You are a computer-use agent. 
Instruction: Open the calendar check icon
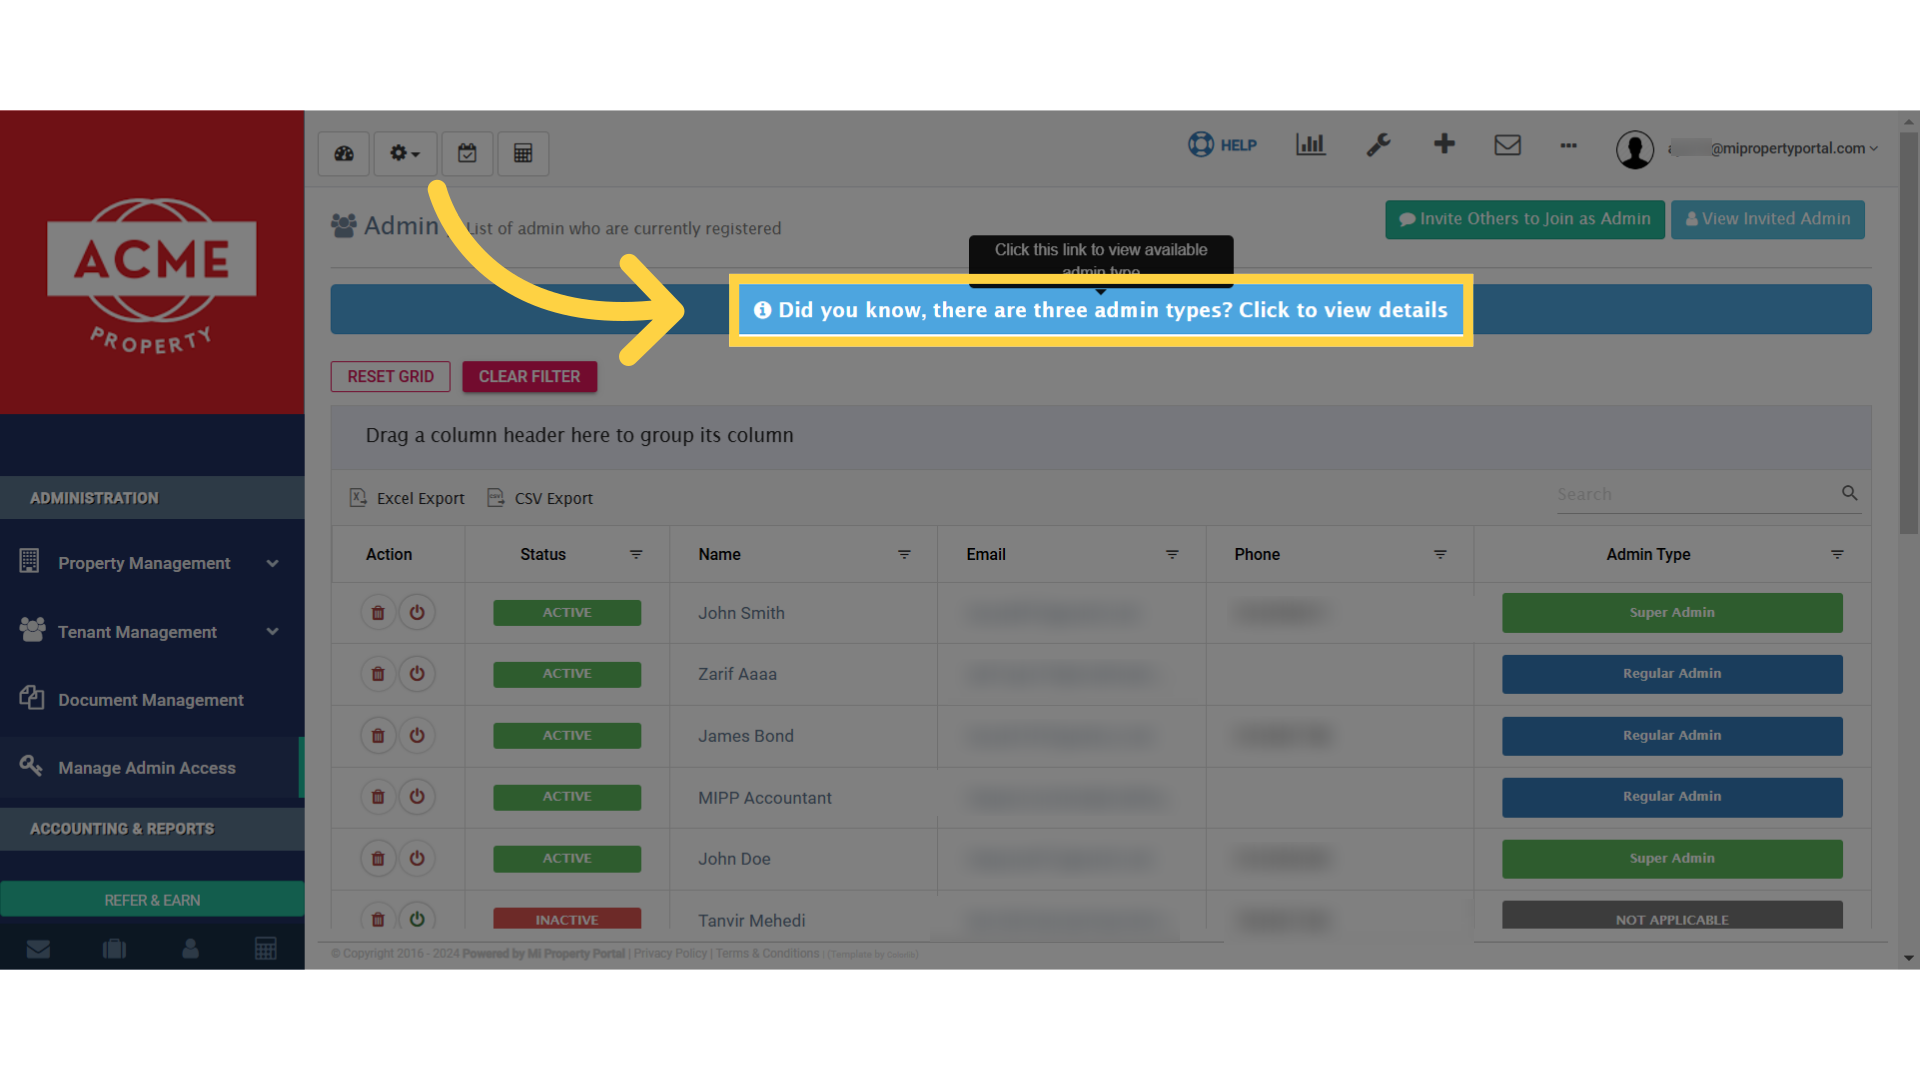(x=467, y=154)
